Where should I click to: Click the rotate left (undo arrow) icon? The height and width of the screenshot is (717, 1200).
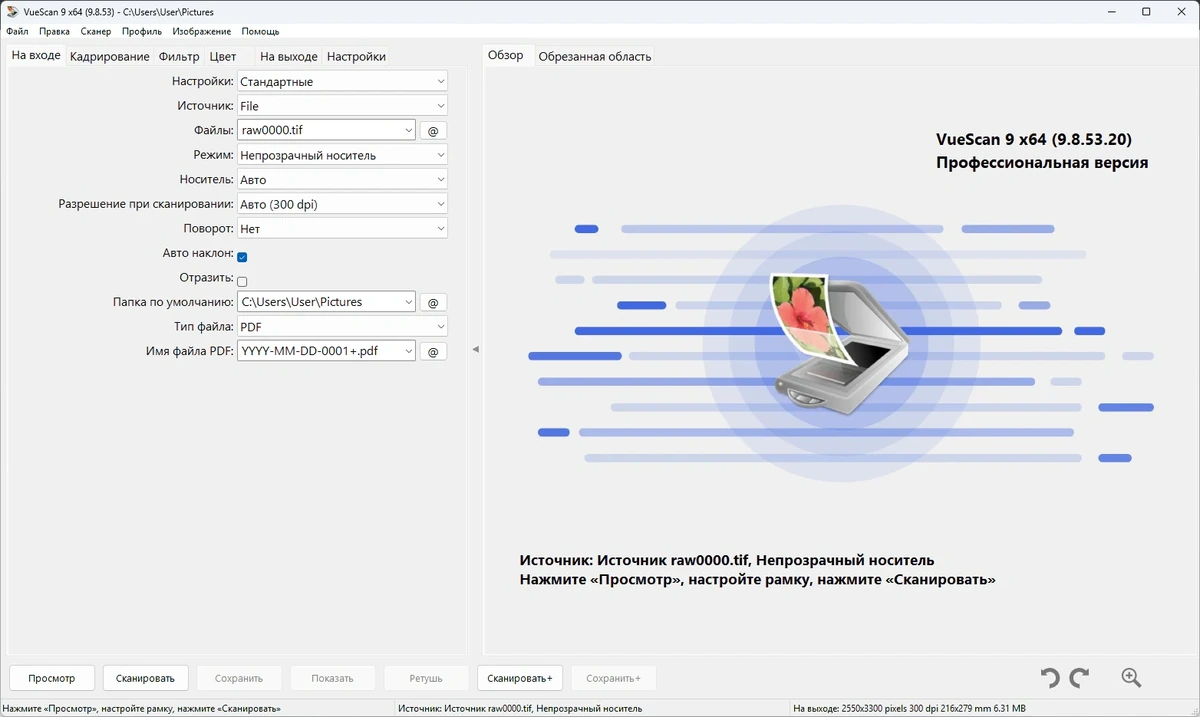pos(1049,678)
